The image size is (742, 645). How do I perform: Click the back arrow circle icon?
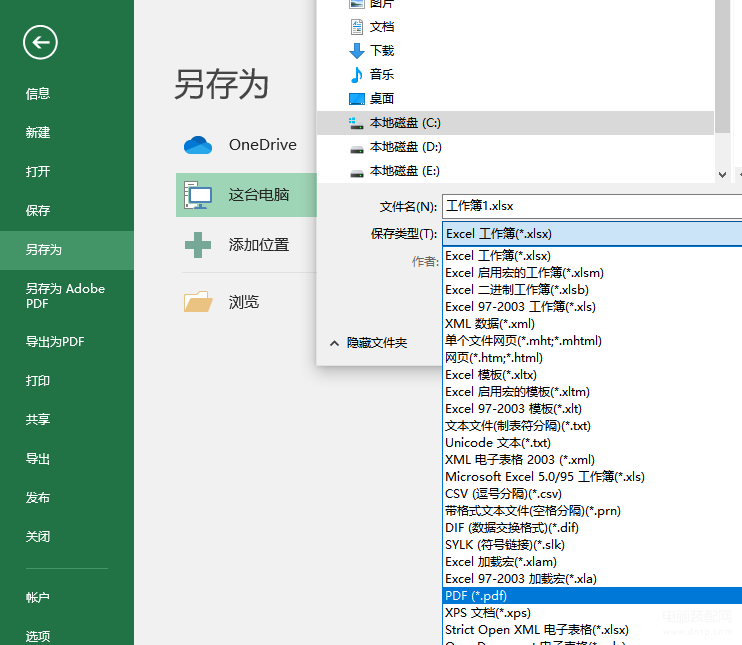[40, 42]
